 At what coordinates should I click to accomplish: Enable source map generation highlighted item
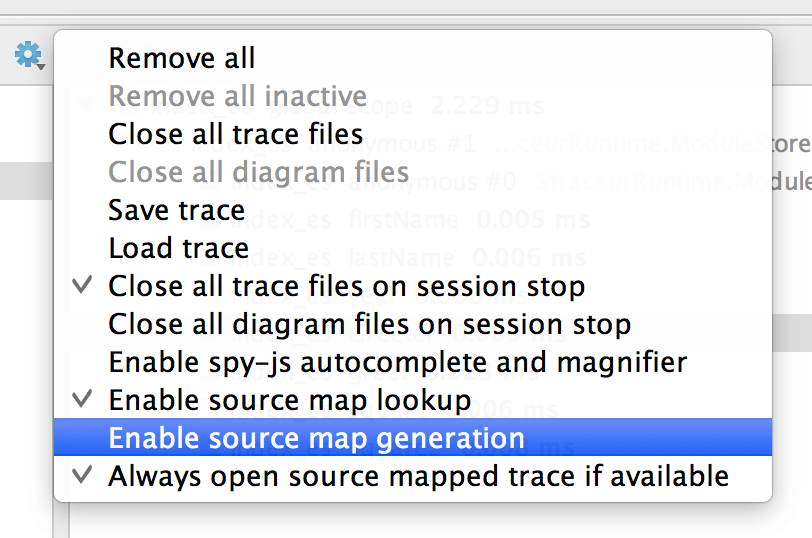(x=413, y=438)
